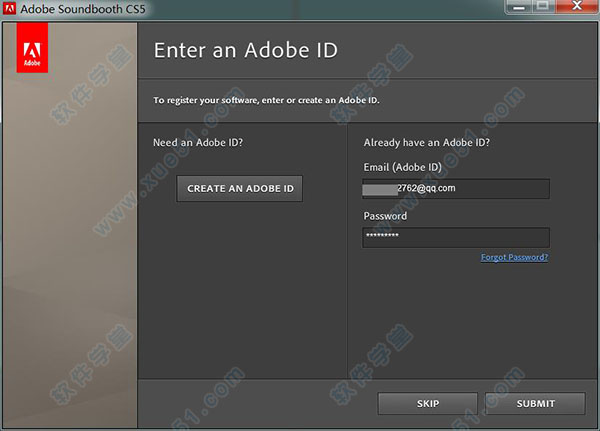600x431 pixels.
Task: Minimize the Adobe Soundbooth CS5 window
Action: click(x=518, y=7)
